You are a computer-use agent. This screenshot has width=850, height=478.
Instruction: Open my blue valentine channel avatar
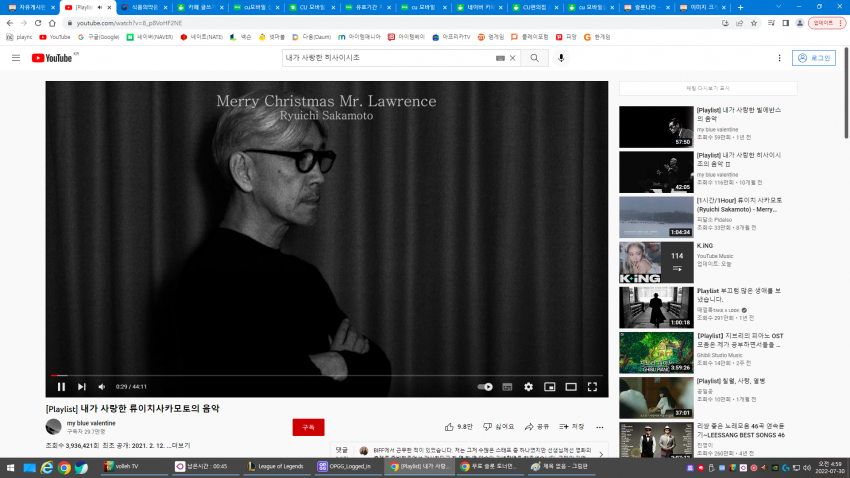[53, 427]
